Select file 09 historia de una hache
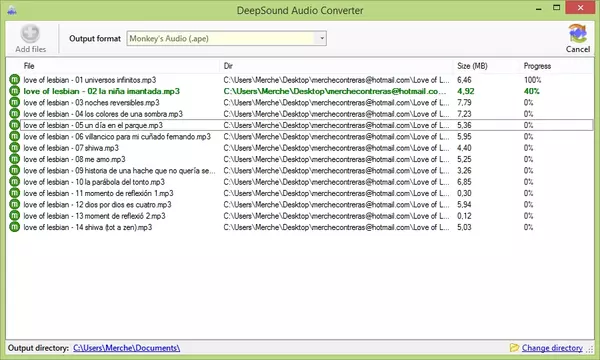Image resolution: width=600 pixels, height=360 pixels. tap(119, 170)
